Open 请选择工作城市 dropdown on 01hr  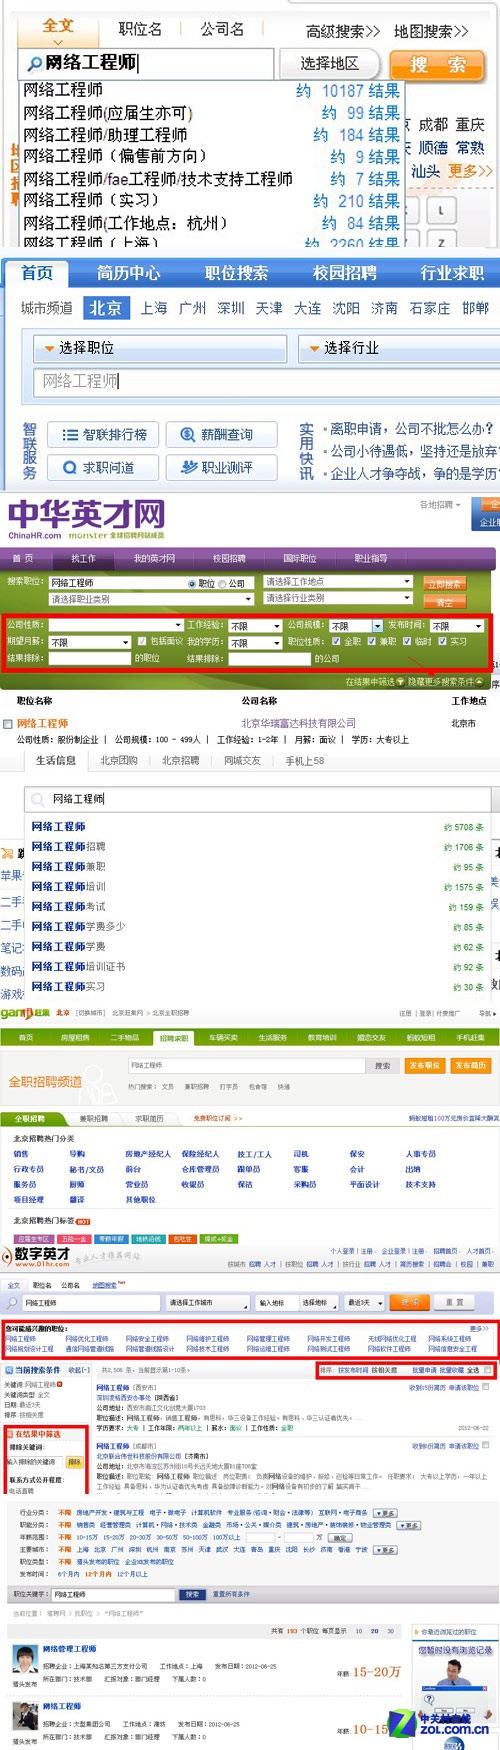[x=206, y=1303]
